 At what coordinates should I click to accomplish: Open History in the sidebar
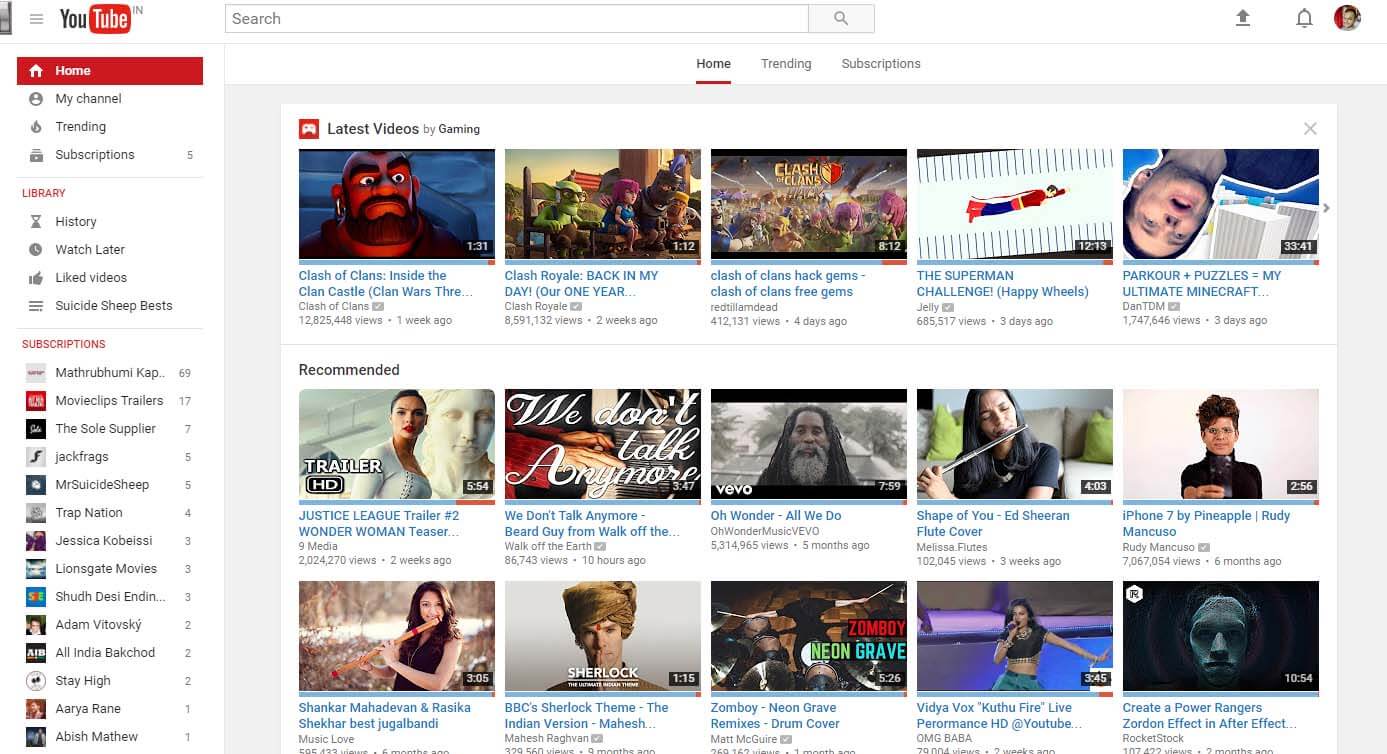76,222
